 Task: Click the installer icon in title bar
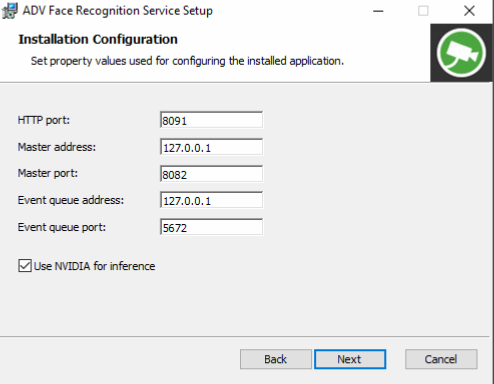pos(9,11)
